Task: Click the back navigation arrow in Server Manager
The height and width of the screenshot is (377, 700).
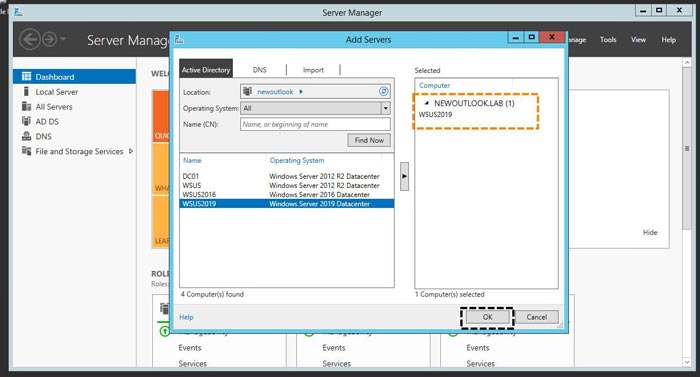Action: coord(29,39)
